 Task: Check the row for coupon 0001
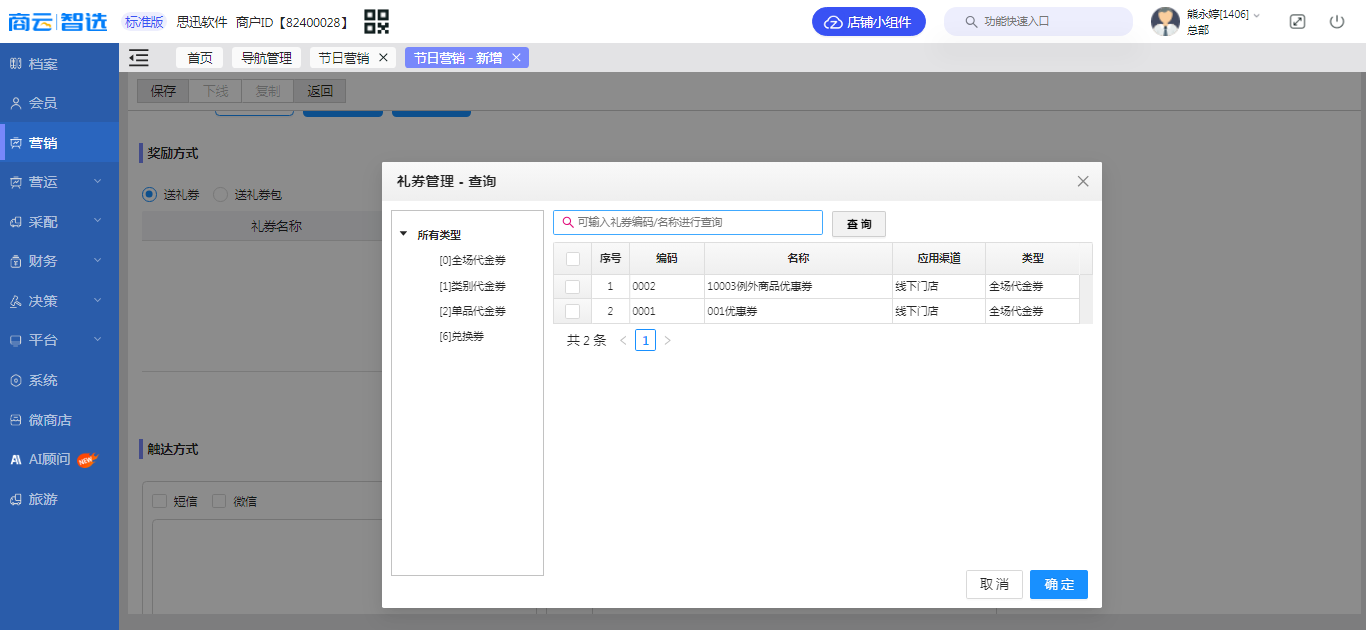(x=572, y=311)
